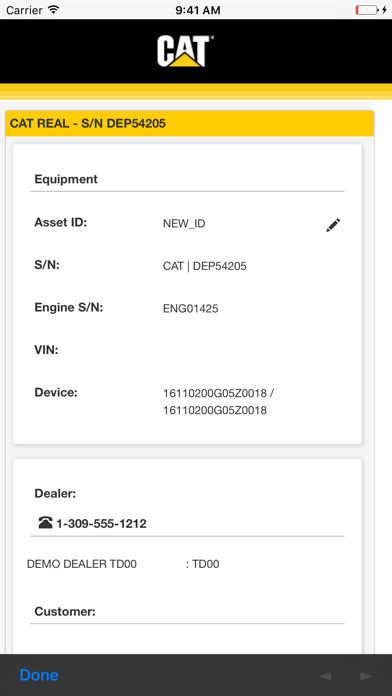
Task: Tap the VIN: label
Action: (x=47, y=350)
